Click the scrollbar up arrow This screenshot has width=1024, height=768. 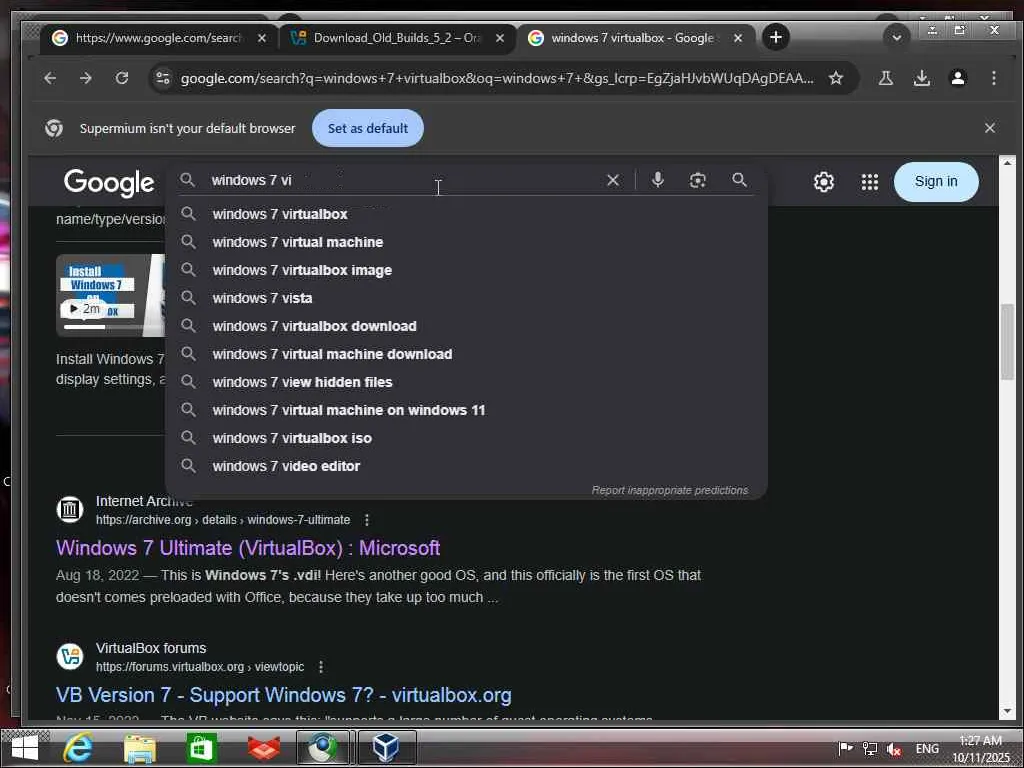[1006, 163]
